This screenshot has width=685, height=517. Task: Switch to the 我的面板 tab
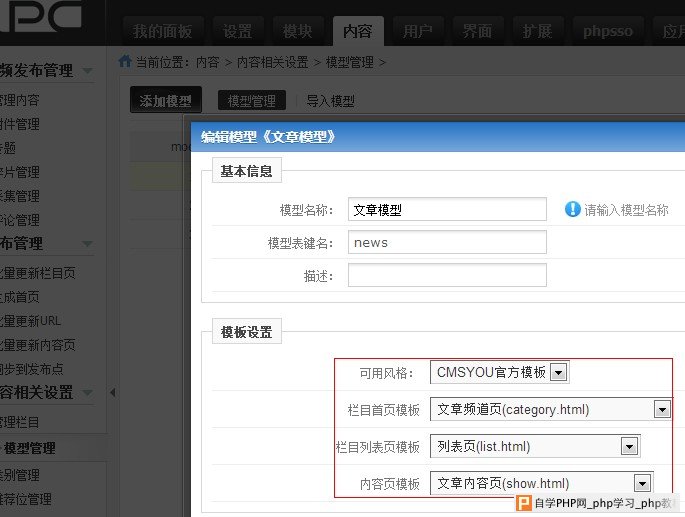[x=163, y=31]
